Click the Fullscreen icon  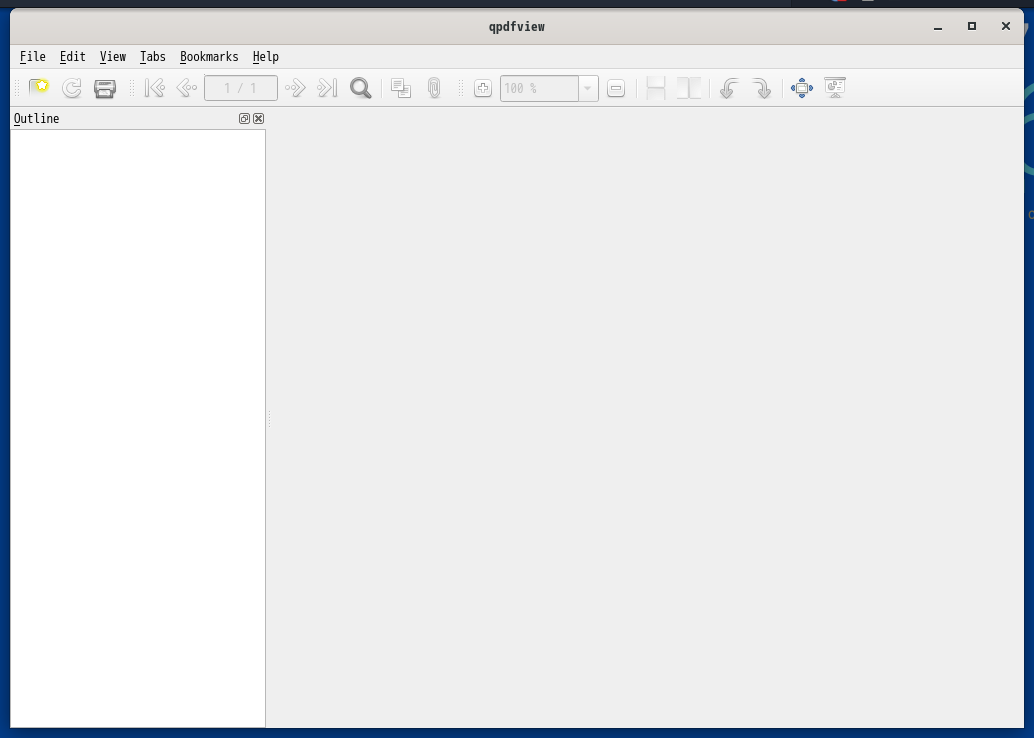[802, 88]
